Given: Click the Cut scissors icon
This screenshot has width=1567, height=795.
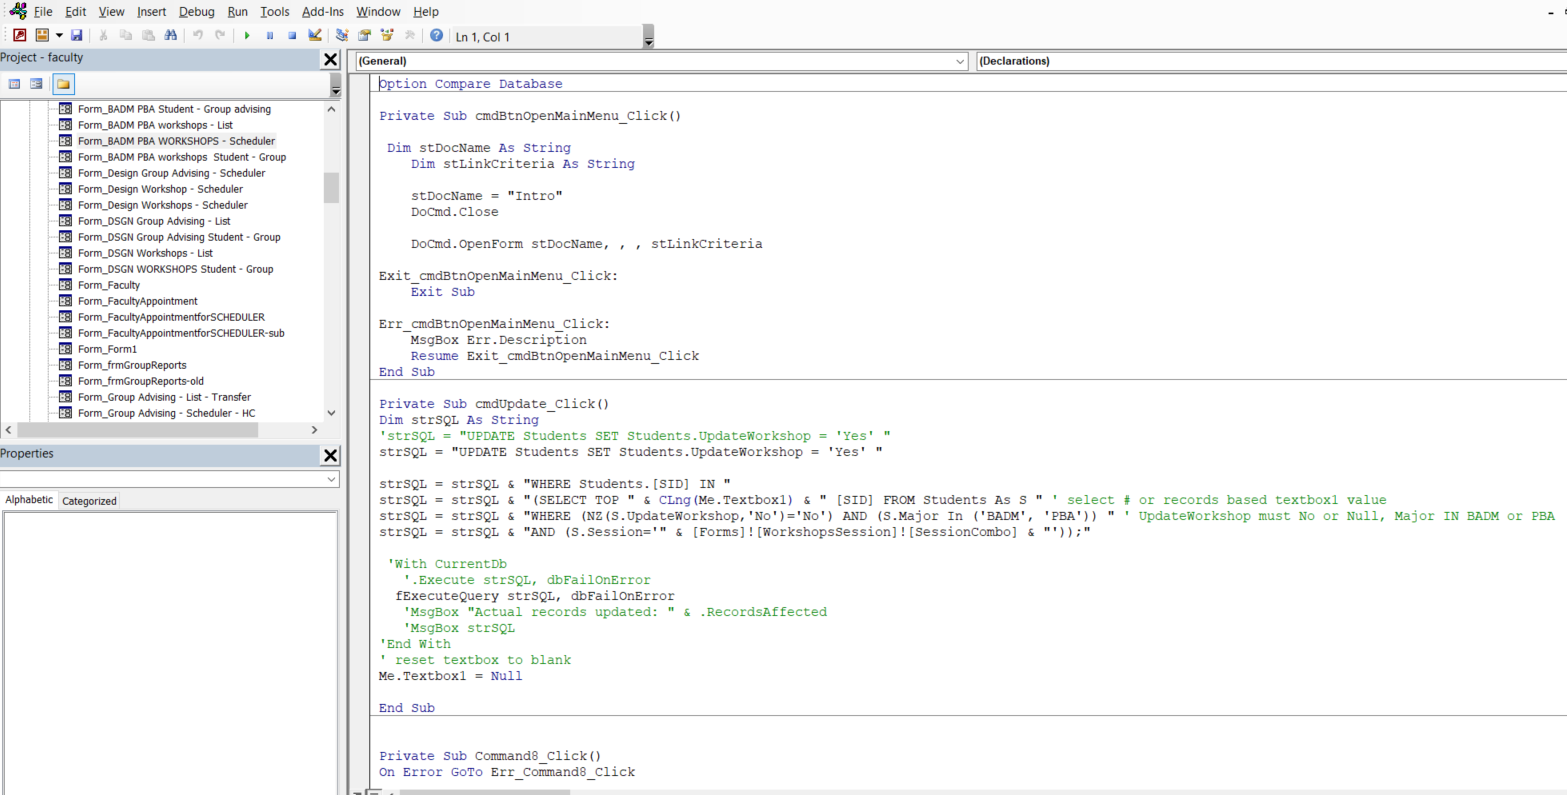Looking at the screenshot, I should [103, 35].
